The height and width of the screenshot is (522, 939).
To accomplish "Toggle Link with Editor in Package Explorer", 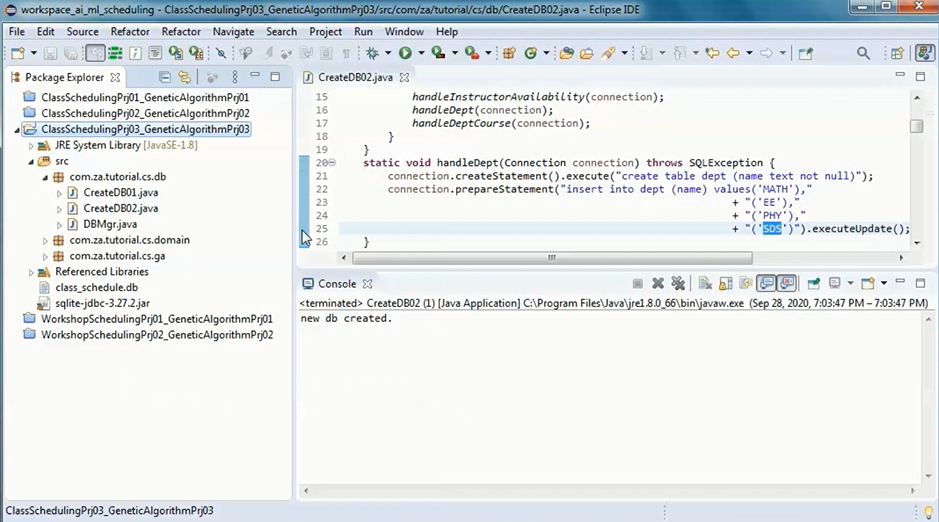I will point(184,77).
